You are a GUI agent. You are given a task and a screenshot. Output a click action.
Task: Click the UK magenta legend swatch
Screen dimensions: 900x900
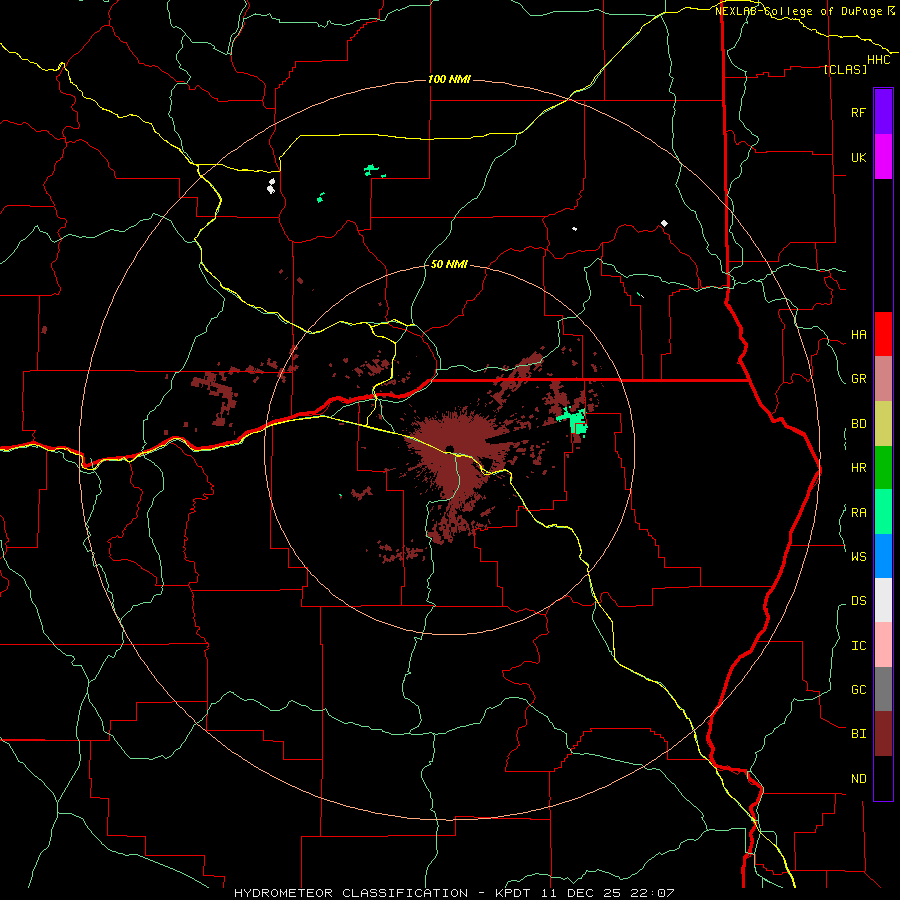pyautogui.click(x=883, y=157)
